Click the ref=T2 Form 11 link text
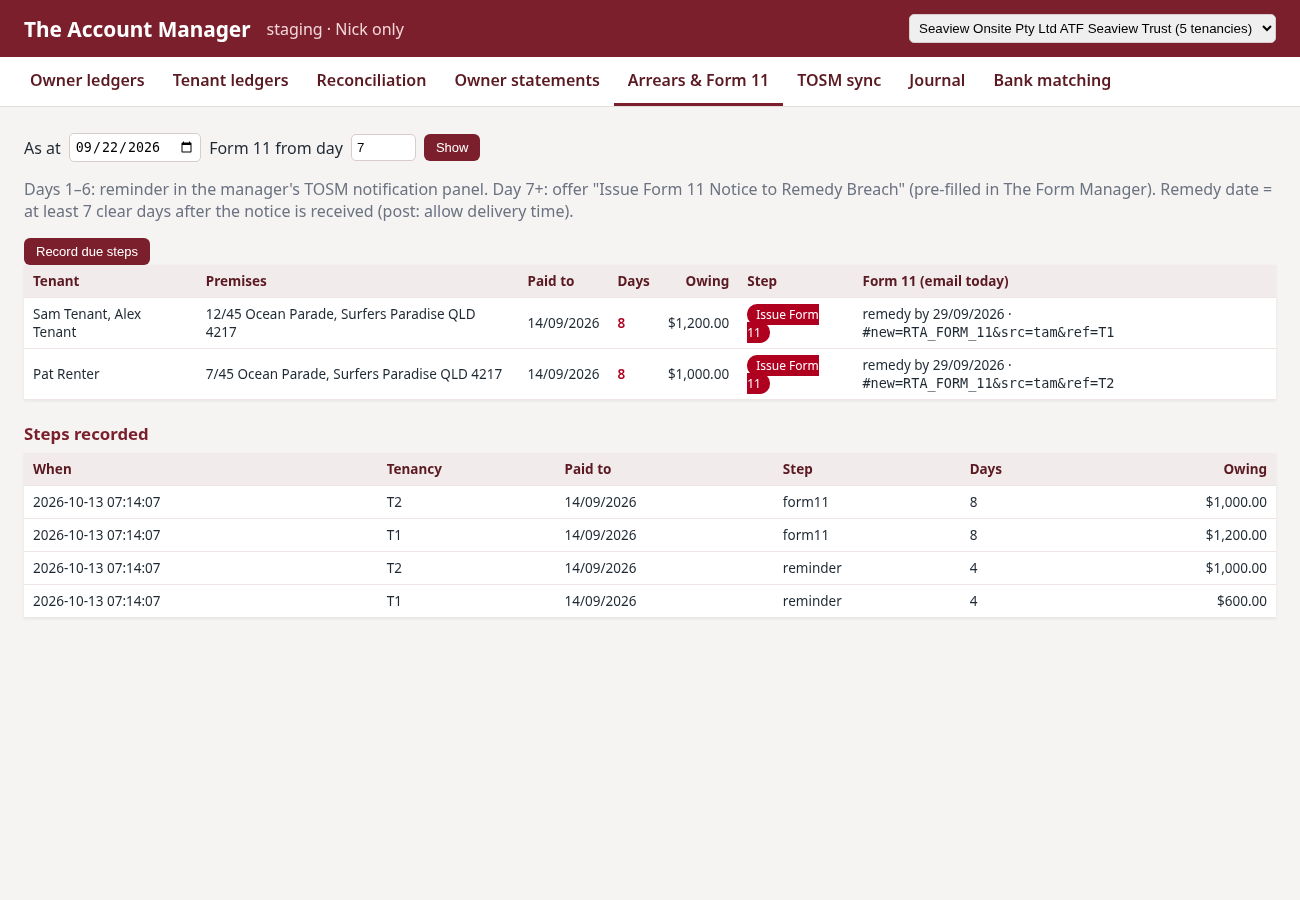The width and height of the screenshot is (1300, 900). pos(988,383)
